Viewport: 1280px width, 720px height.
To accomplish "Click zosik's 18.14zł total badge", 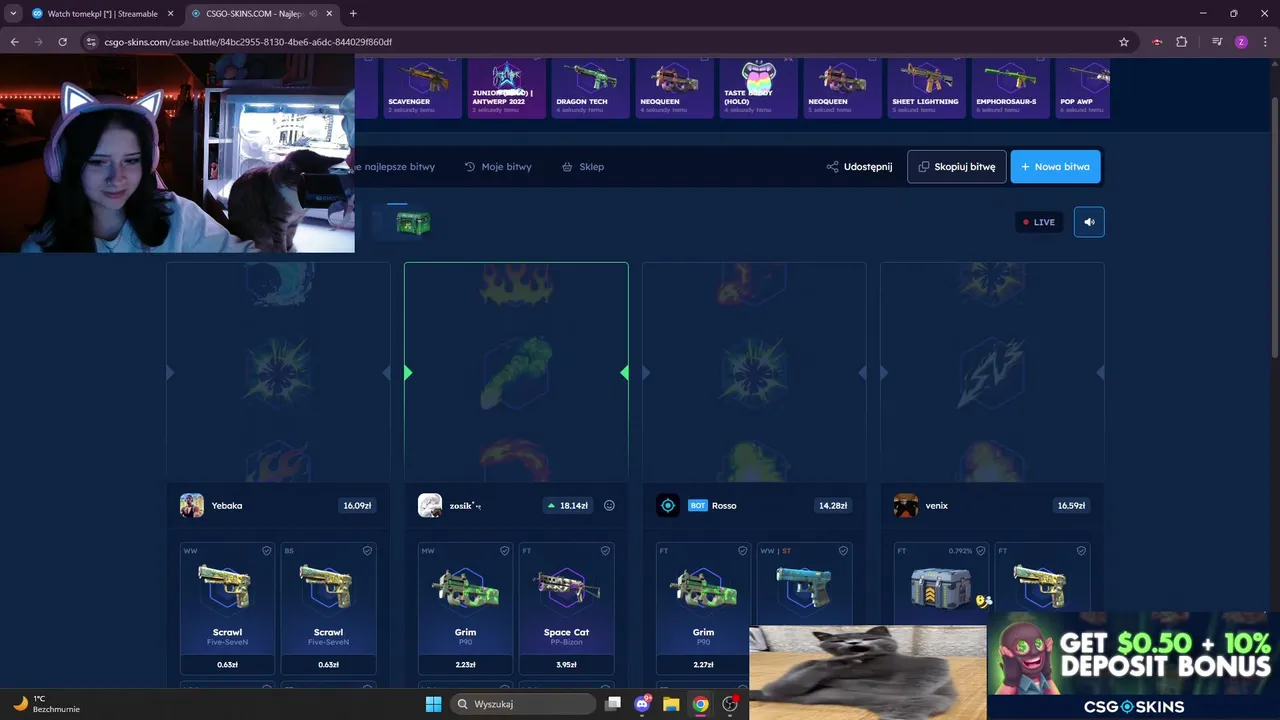I will point(567,505).
